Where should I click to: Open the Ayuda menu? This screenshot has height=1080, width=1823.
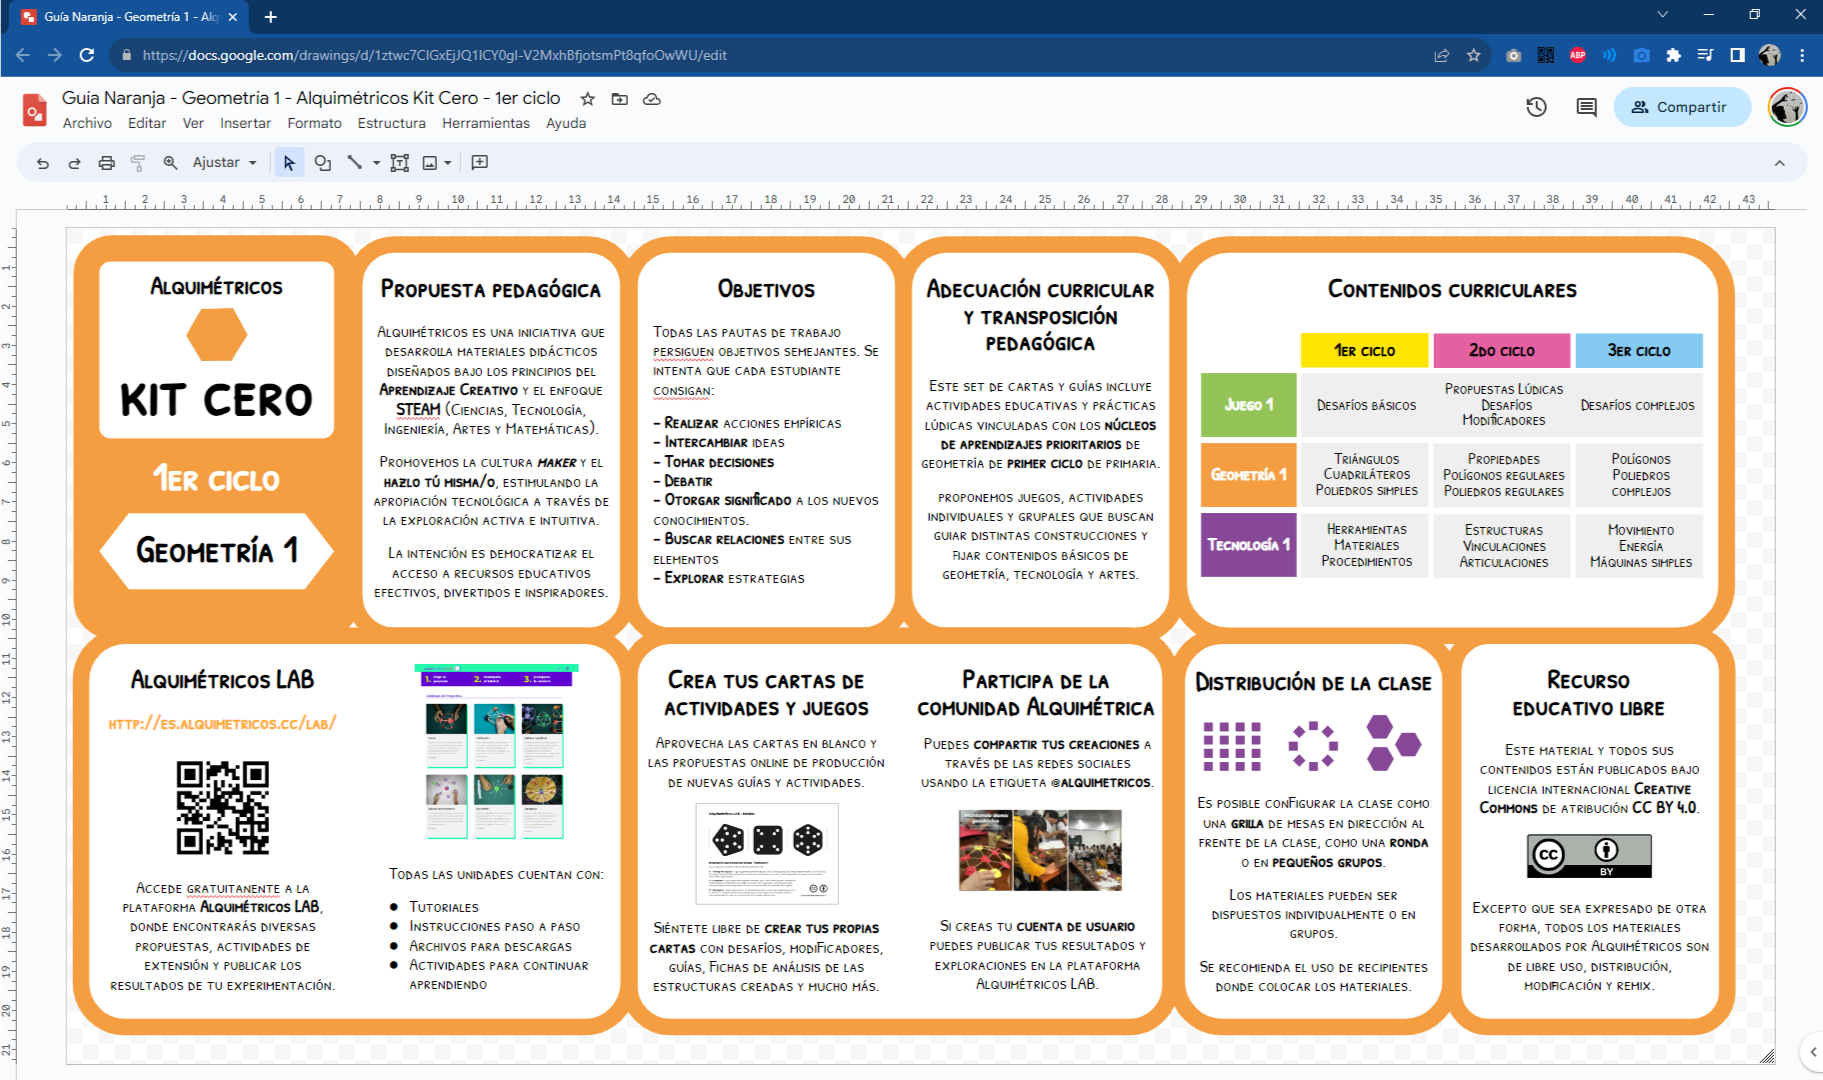click(x=566, y=123)
